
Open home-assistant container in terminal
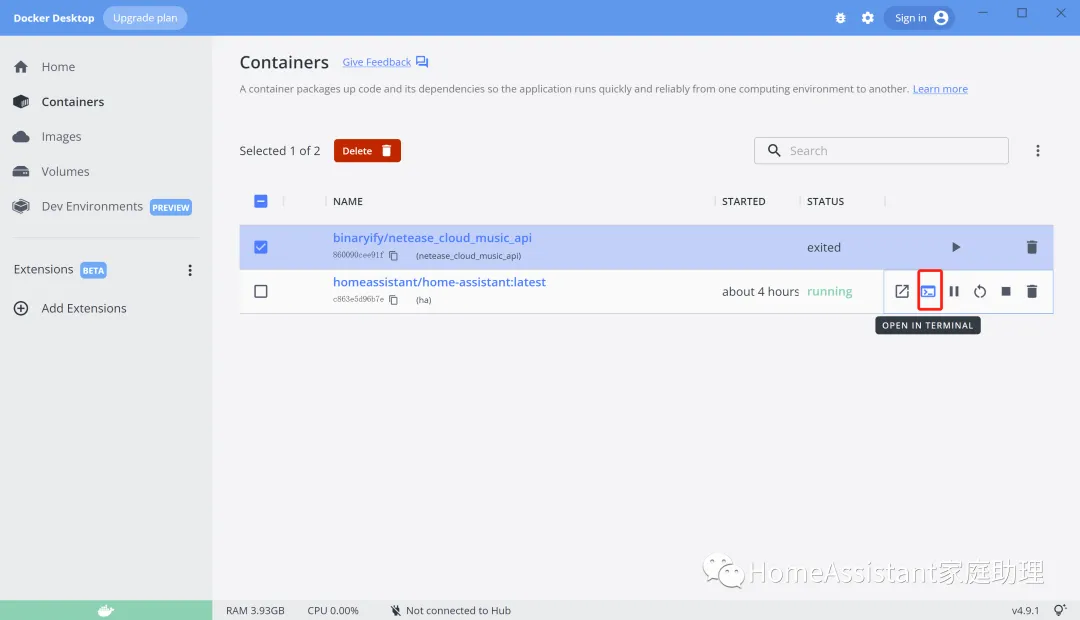pos(928,291)
